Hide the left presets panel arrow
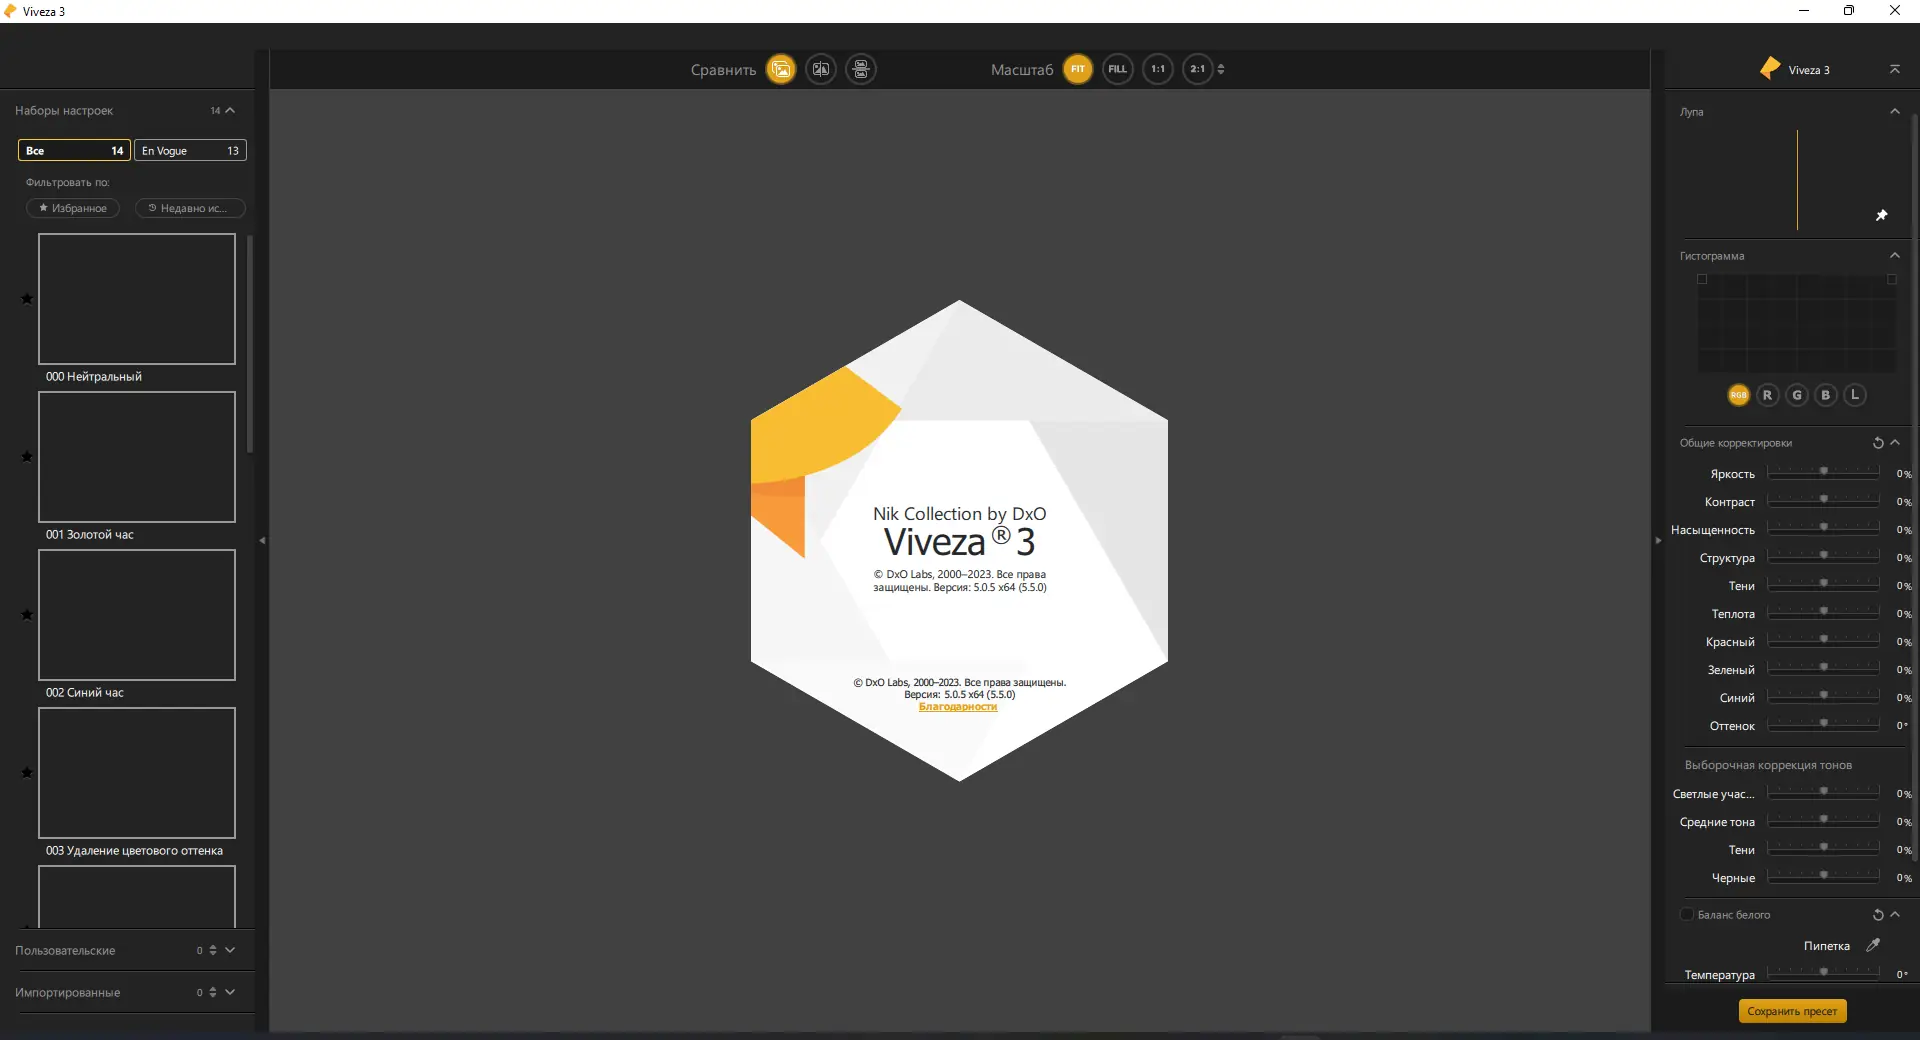 [x=262, y=540]
